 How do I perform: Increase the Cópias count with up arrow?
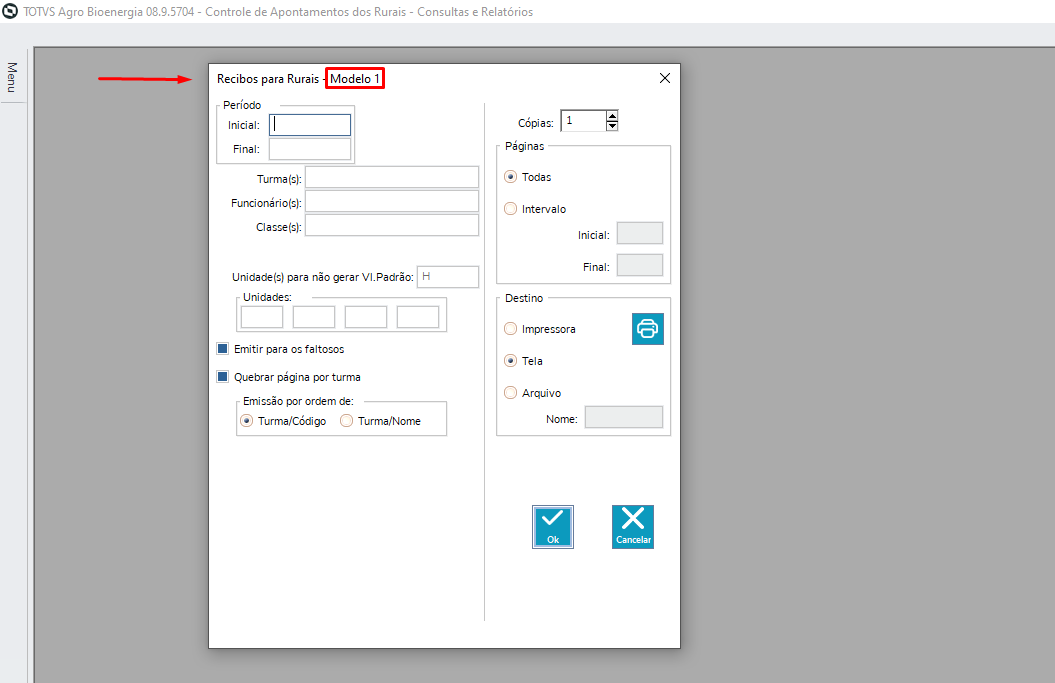tap(612, 116)
